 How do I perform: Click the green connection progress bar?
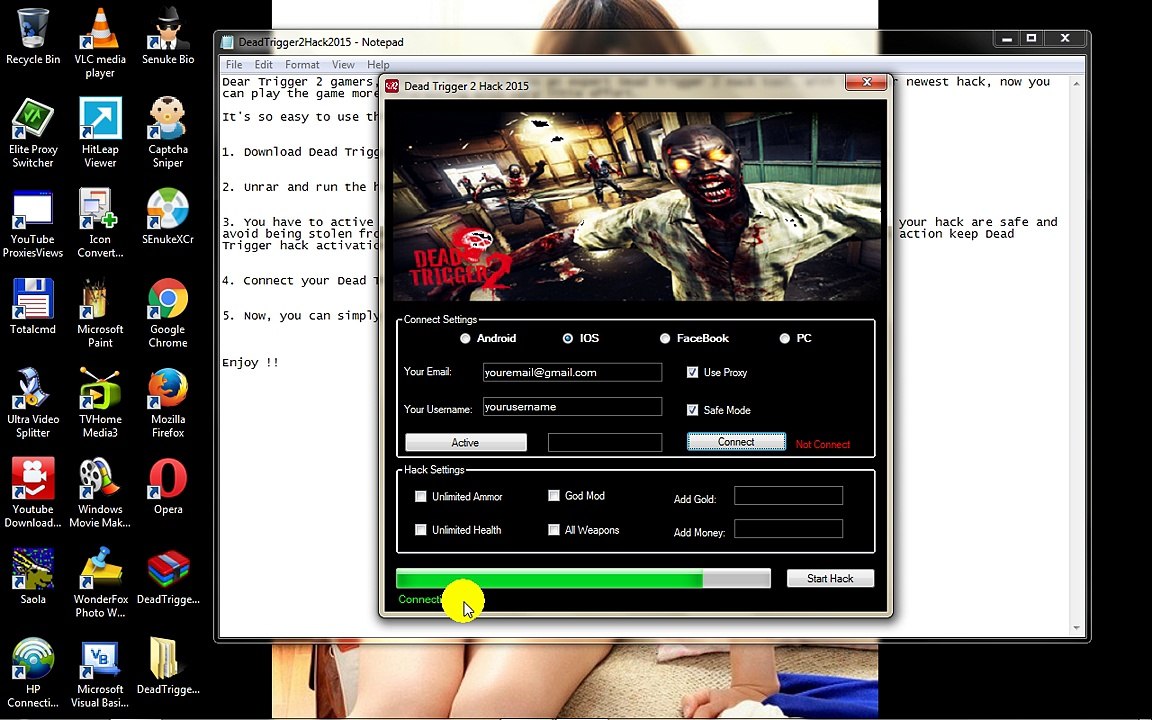pos(583,579)
